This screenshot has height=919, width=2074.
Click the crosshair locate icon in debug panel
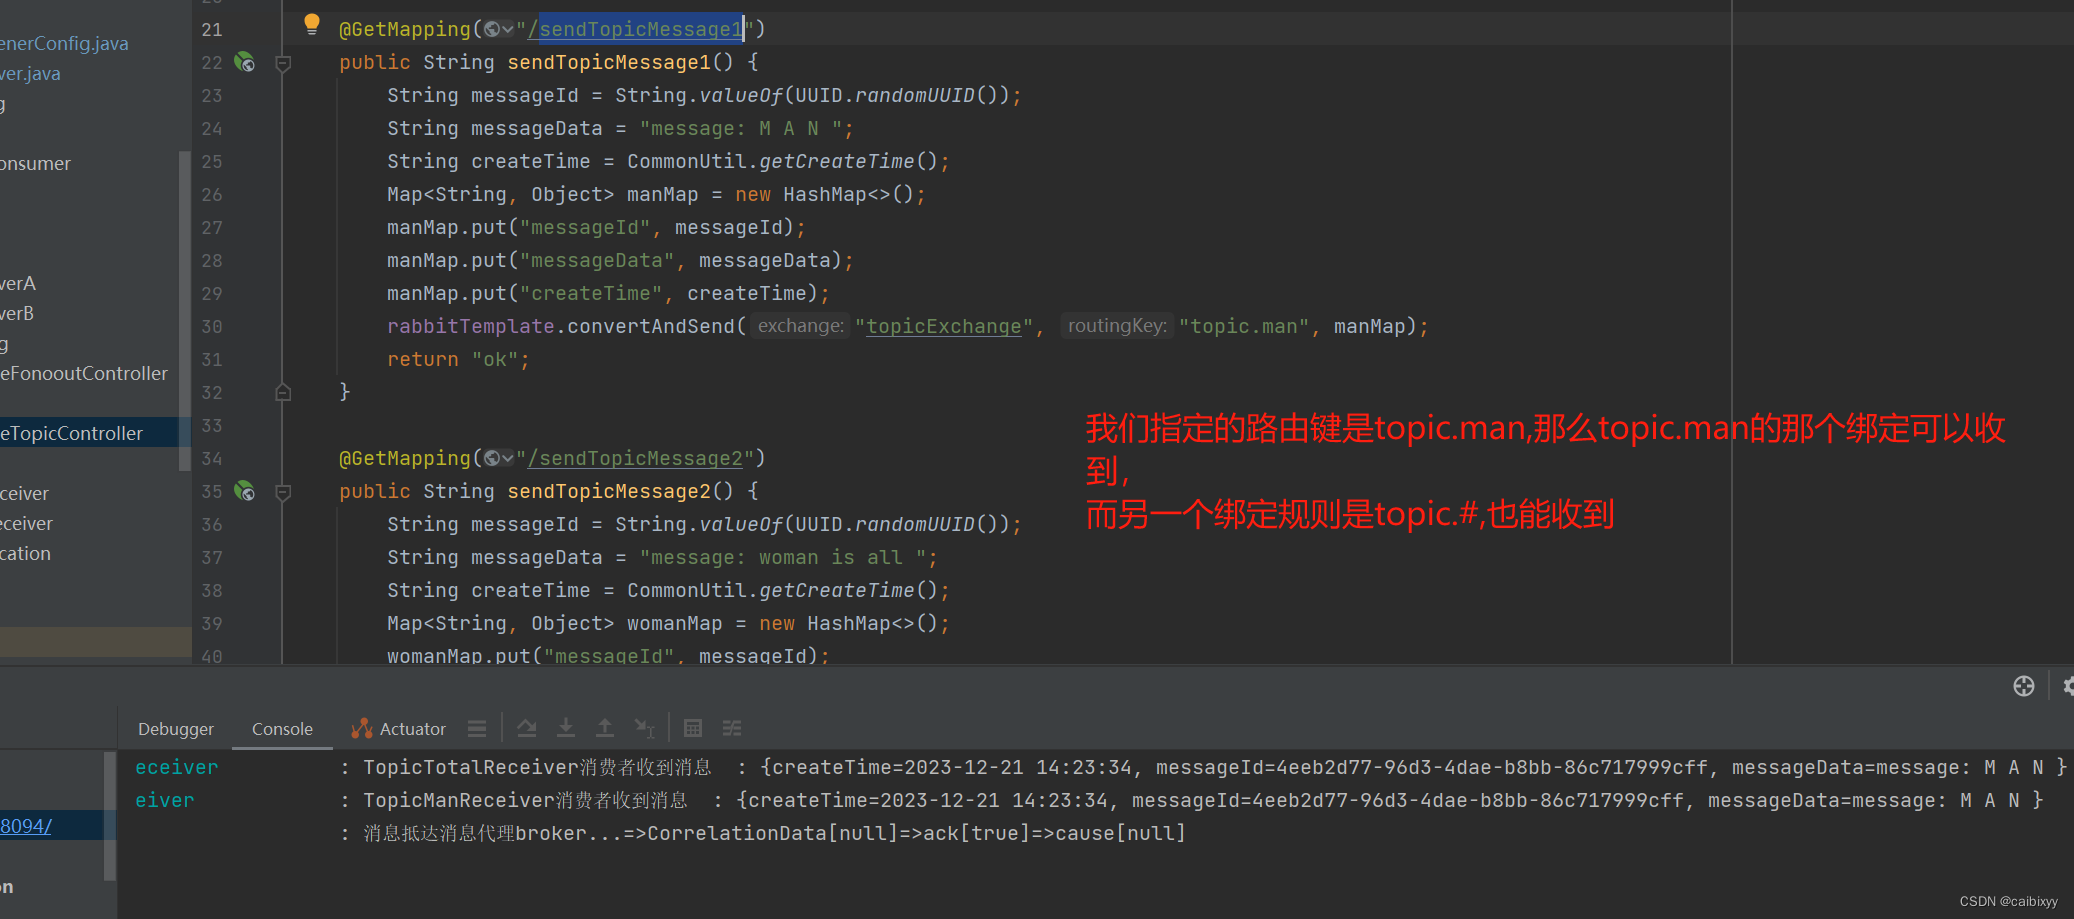click(x=2024, y=686)
